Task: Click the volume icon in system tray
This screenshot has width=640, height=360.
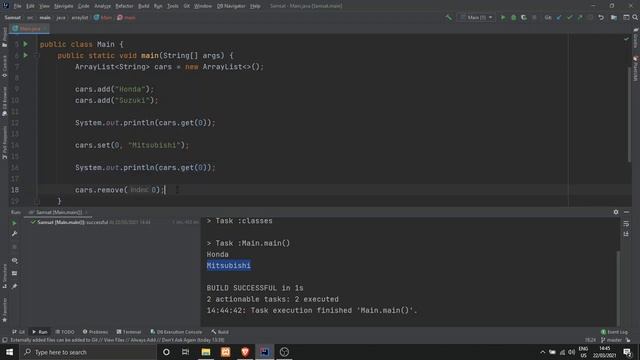Action: (571, 352)
